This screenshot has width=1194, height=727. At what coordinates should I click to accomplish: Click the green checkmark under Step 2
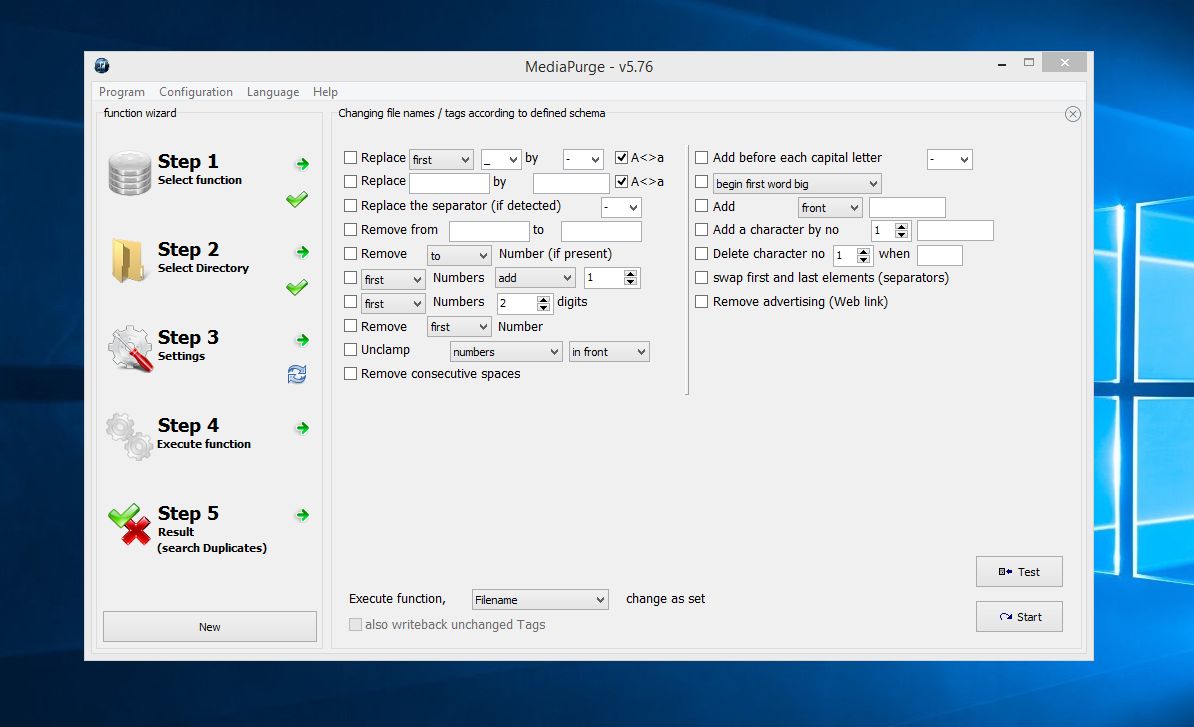coord(297,287)
